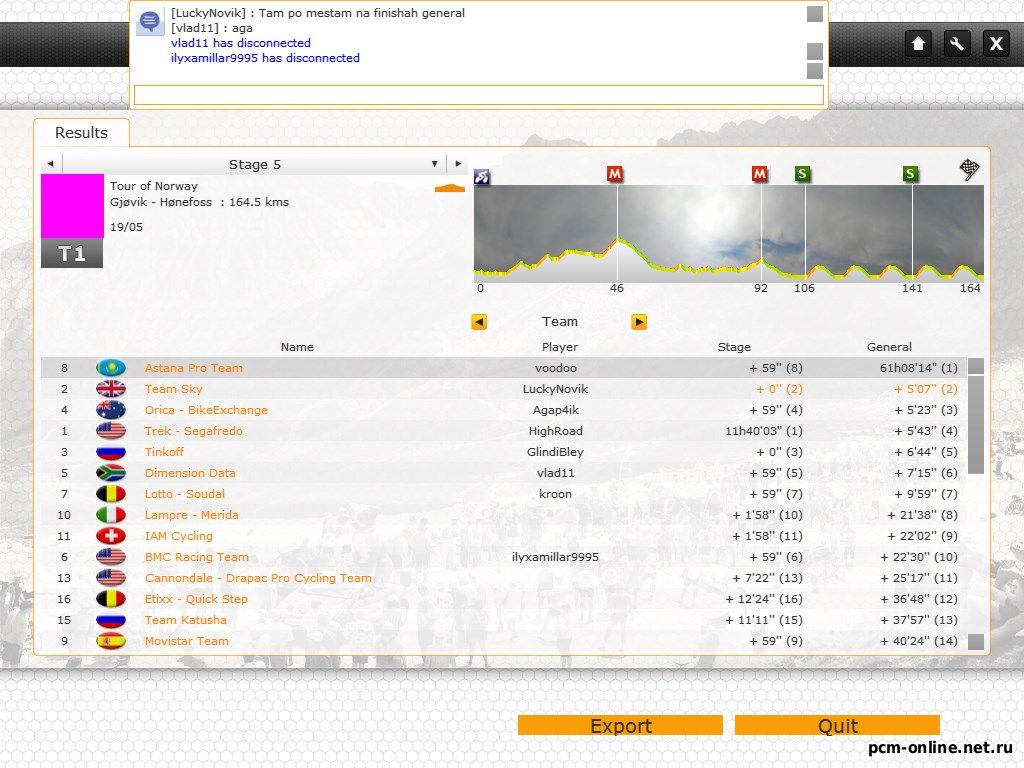Click the orange hilly stage type icon

tap(450, 189)
